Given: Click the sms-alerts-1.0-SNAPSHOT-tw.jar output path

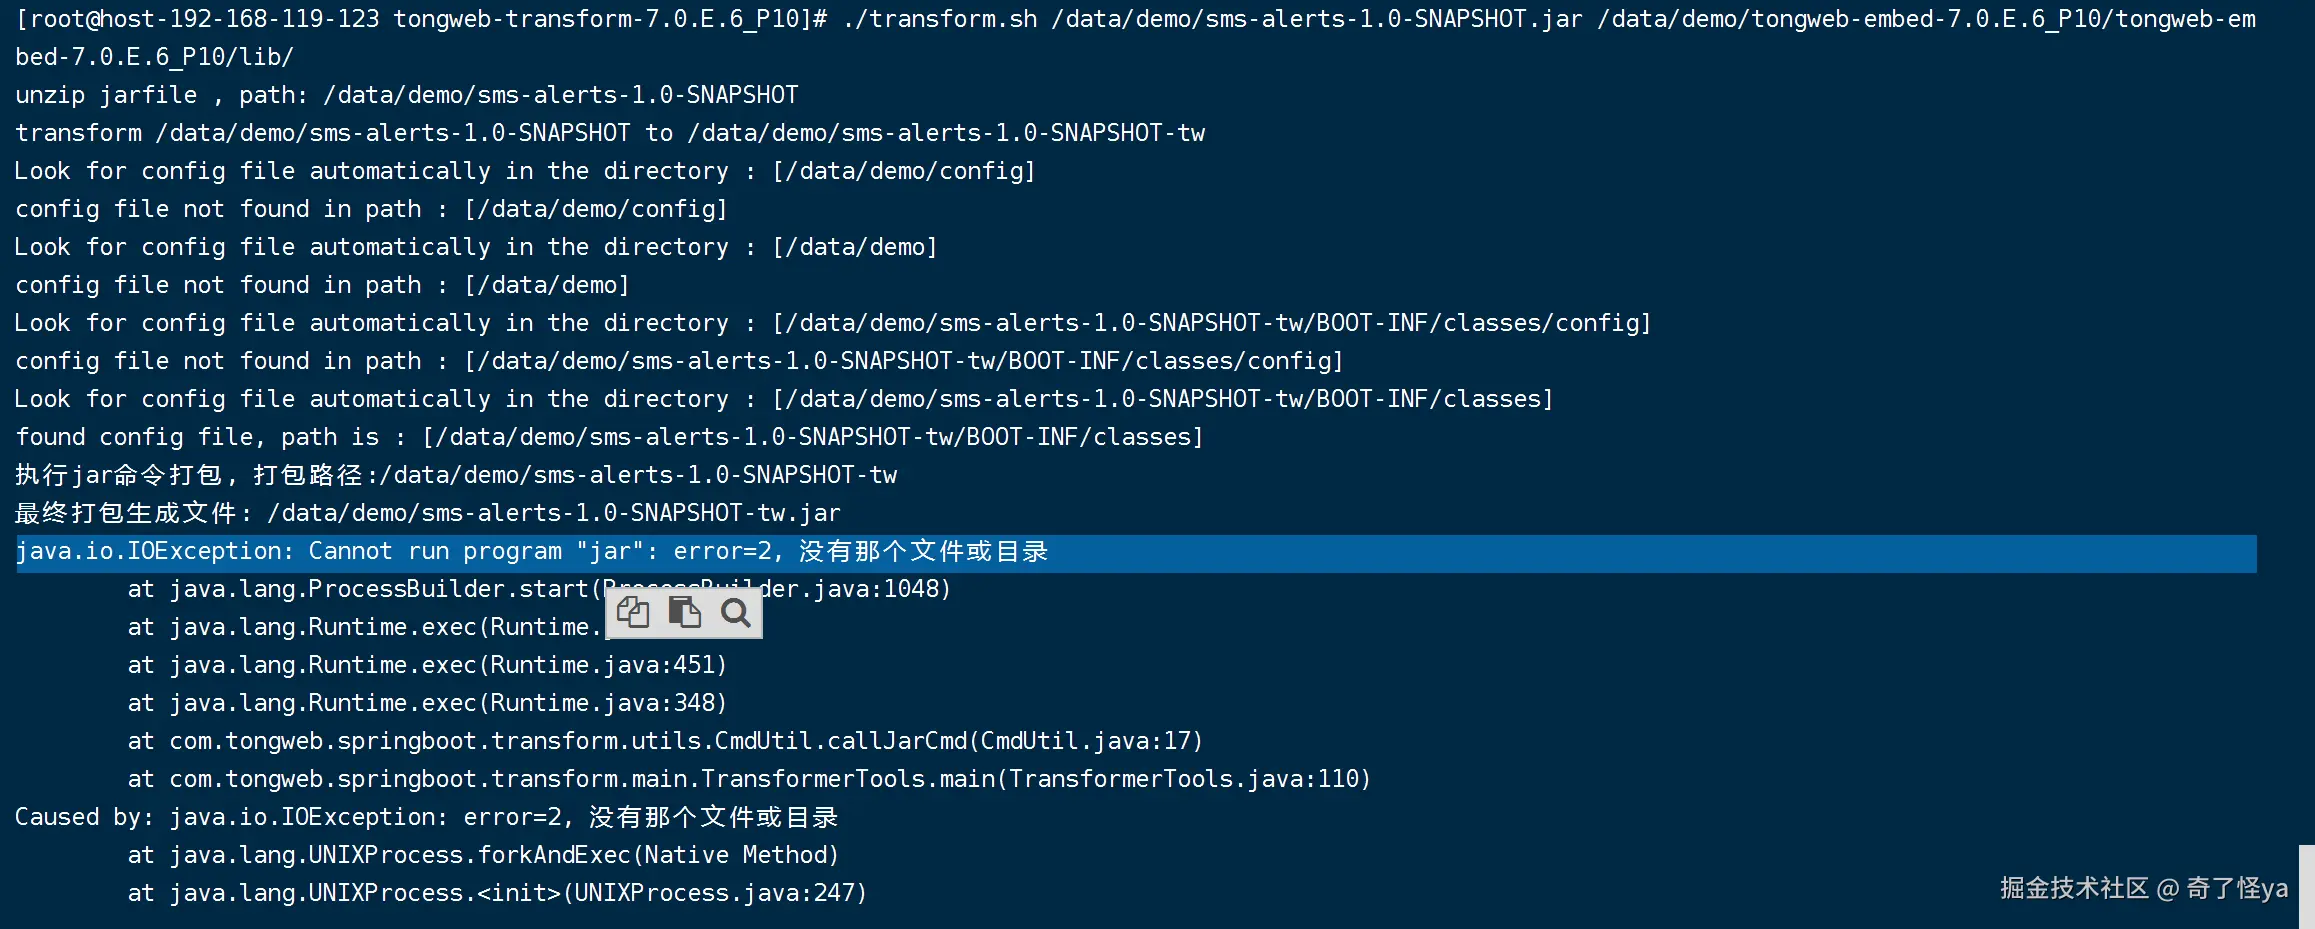Looking at the screenshot, I should [554, 513].
